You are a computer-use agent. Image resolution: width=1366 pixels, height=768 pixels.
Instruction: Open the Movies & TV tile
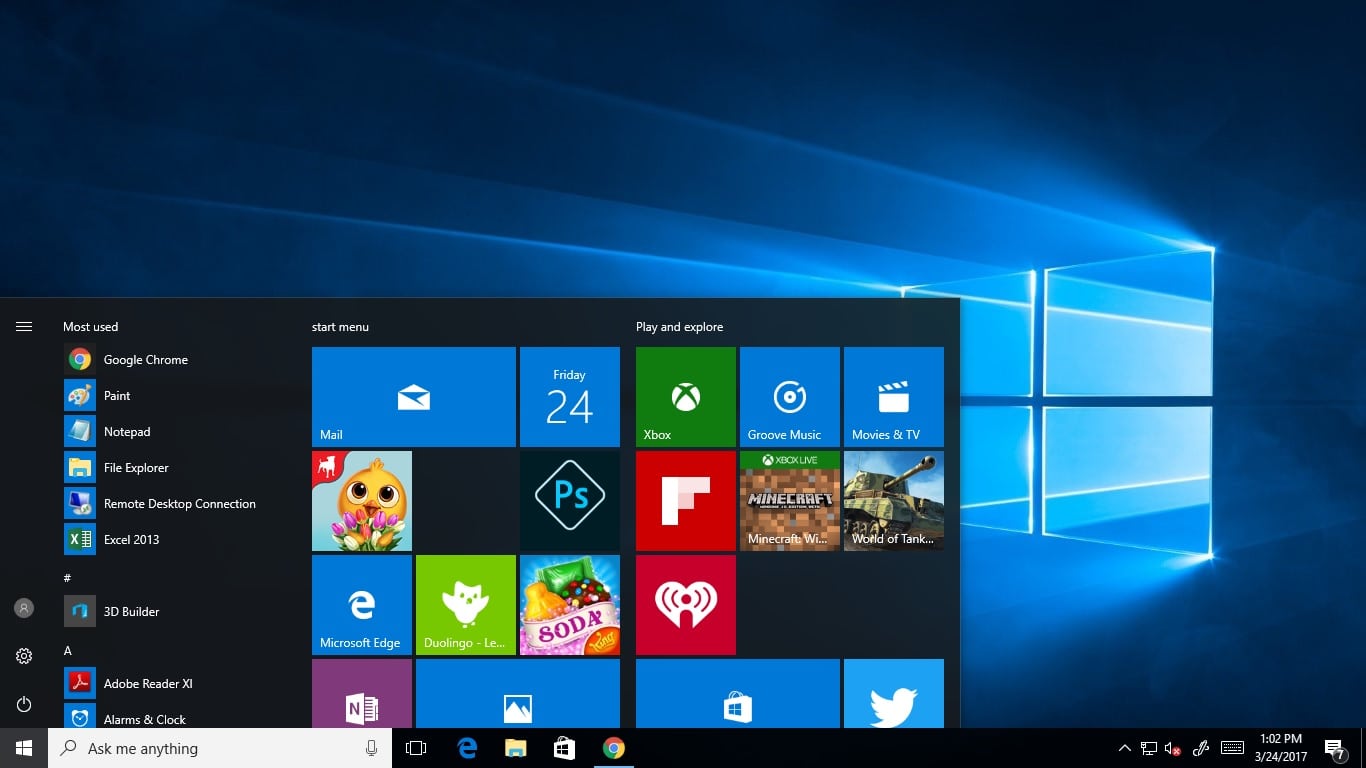point(894,397)
